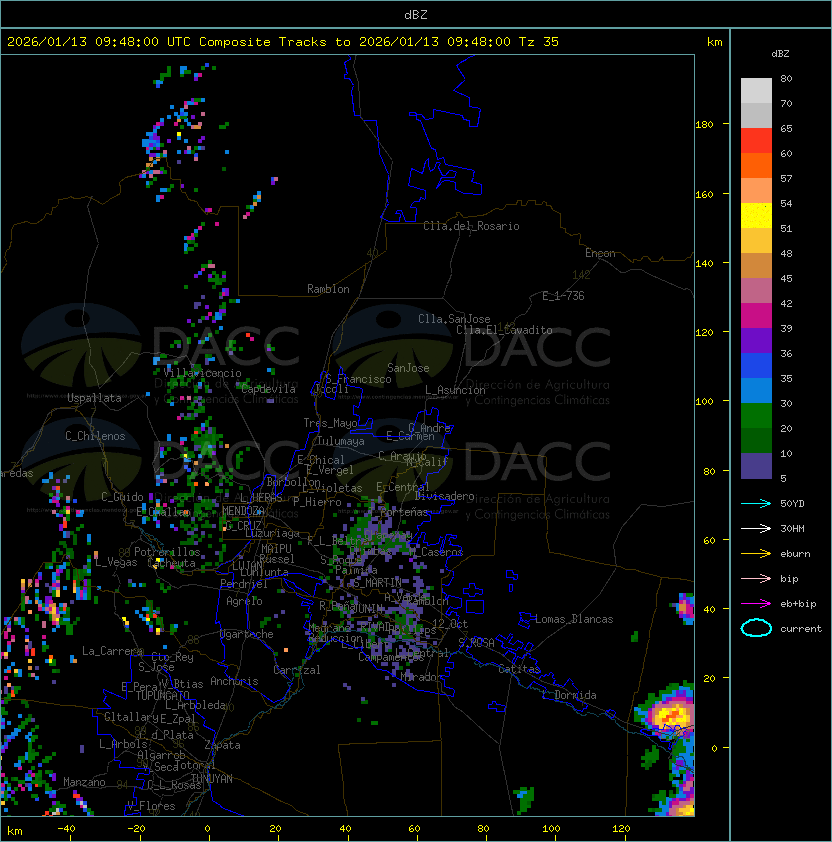Select the light gray 80 dBZ swatch

(x=756, y=90)
